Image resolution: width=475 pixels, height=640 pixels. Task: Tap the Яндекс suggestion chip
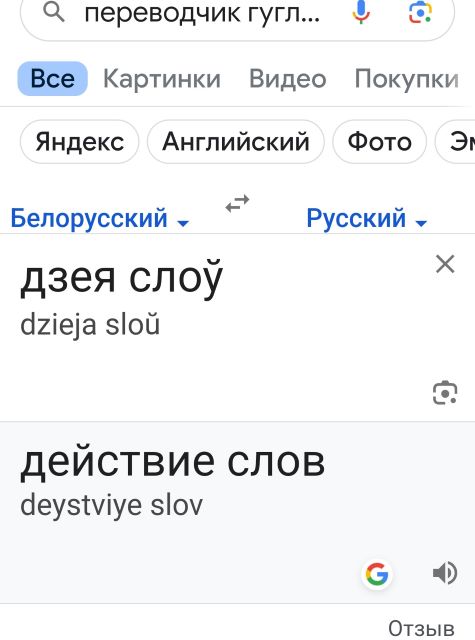[80, 142]
